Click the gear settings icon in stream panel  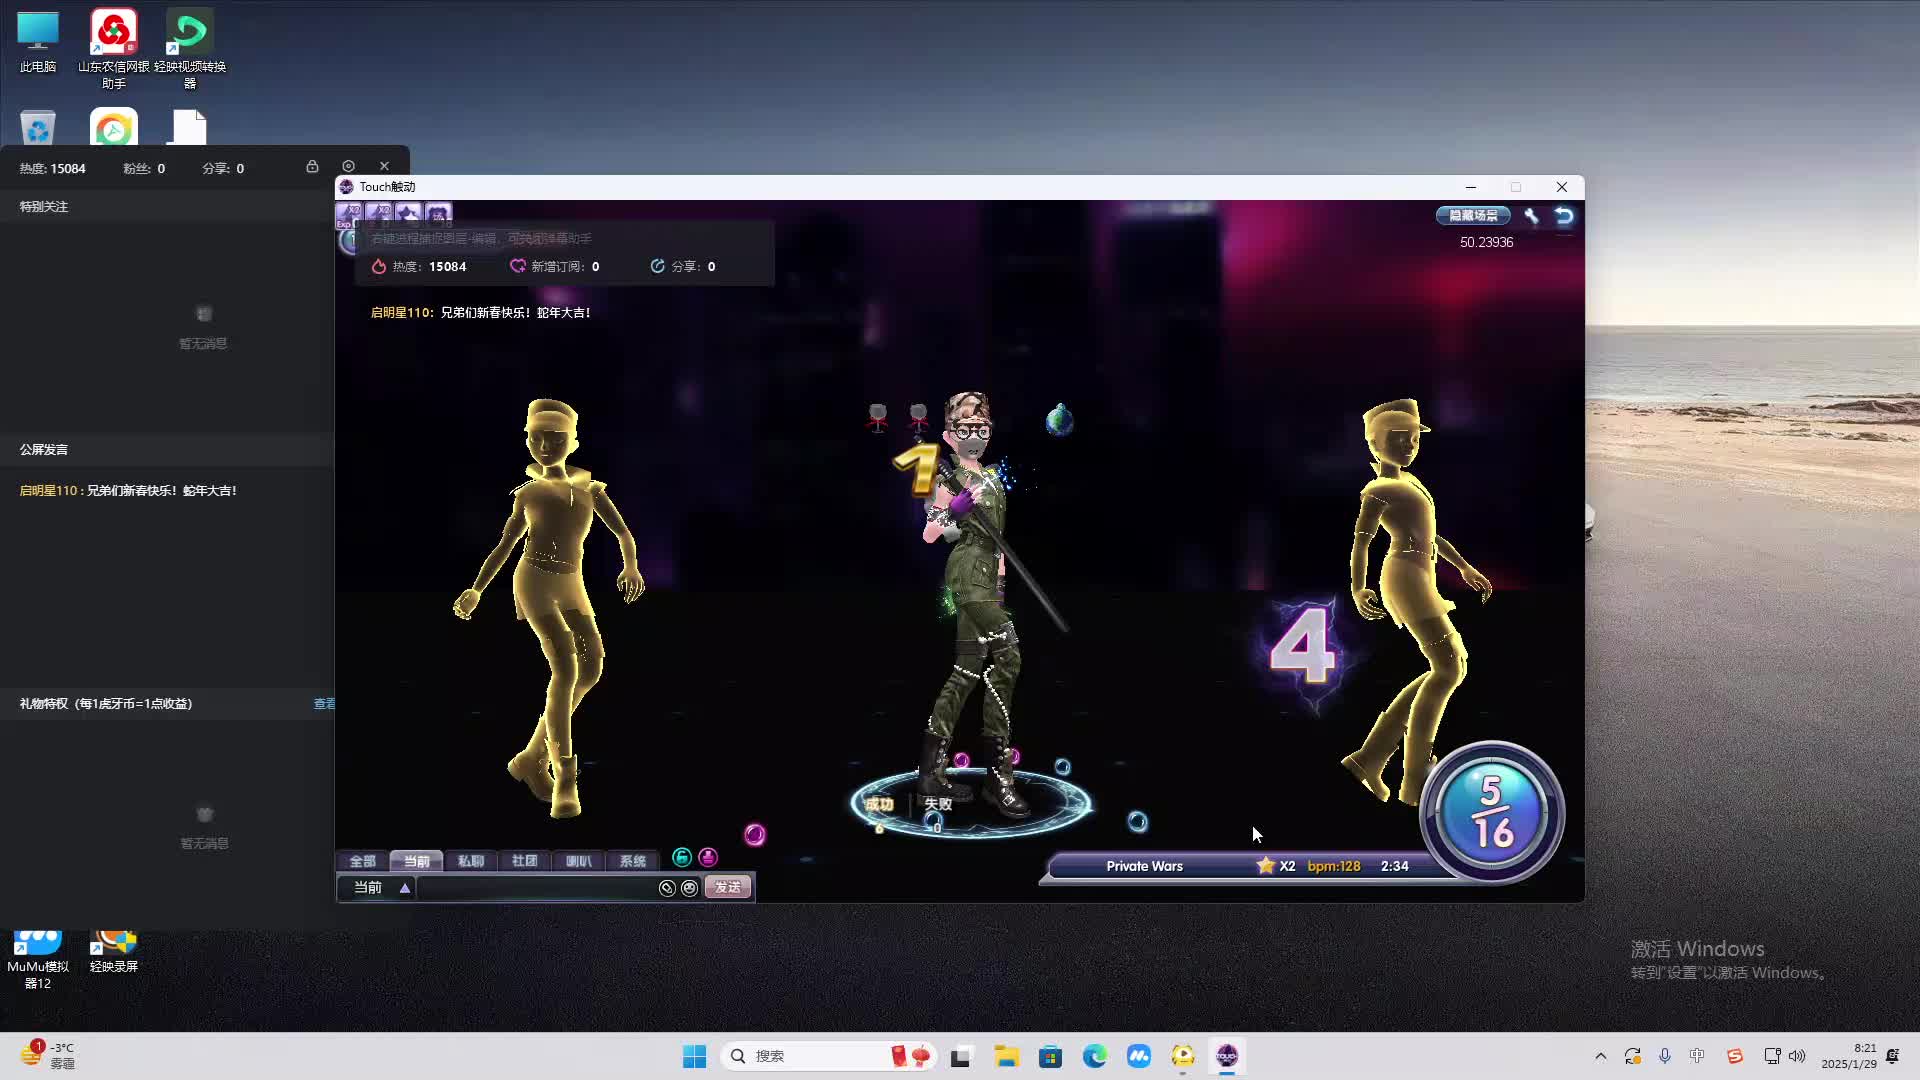pyautogui.click(x=348, y=166)
